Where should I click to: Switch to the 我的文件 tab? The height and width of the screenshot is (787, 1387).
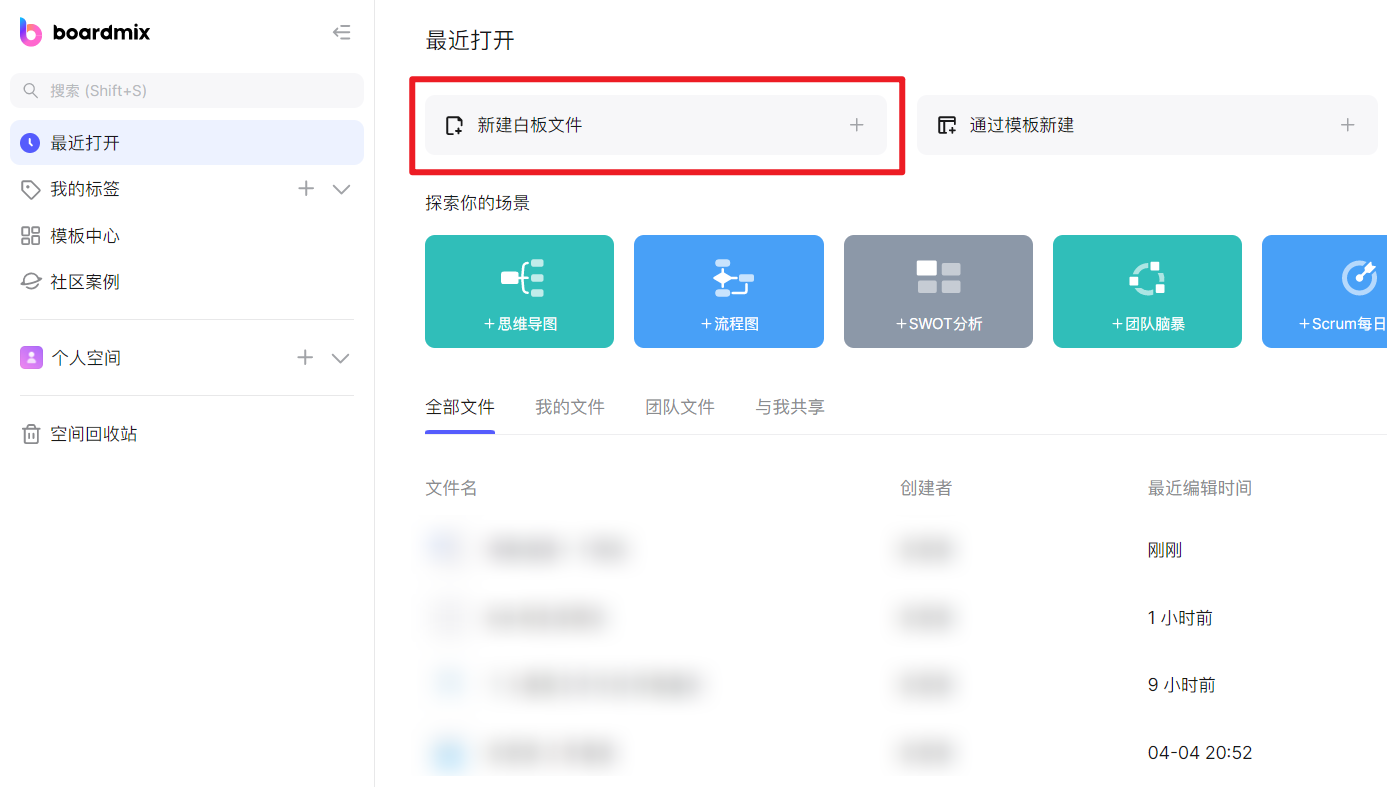click(x=570, y=406)
